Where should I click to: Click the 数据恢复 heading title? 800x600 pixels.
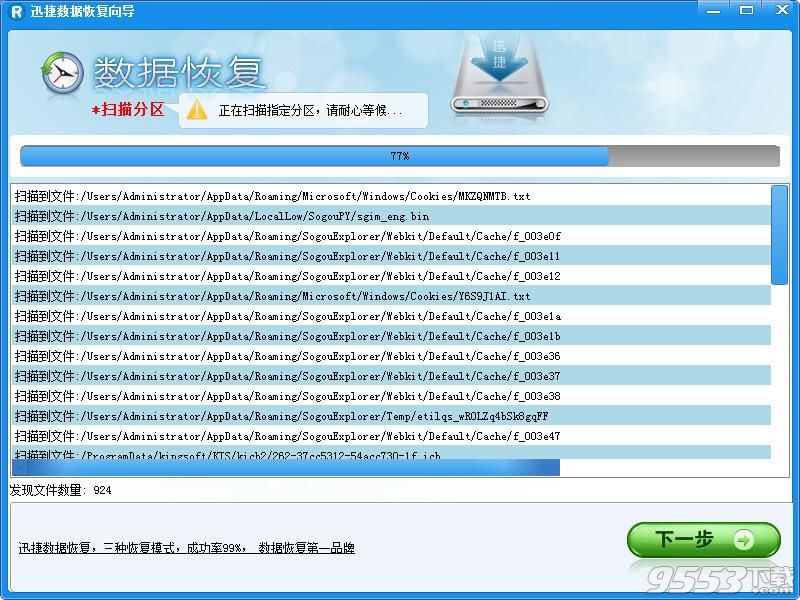pyautogui.click(x=178, y=72)
